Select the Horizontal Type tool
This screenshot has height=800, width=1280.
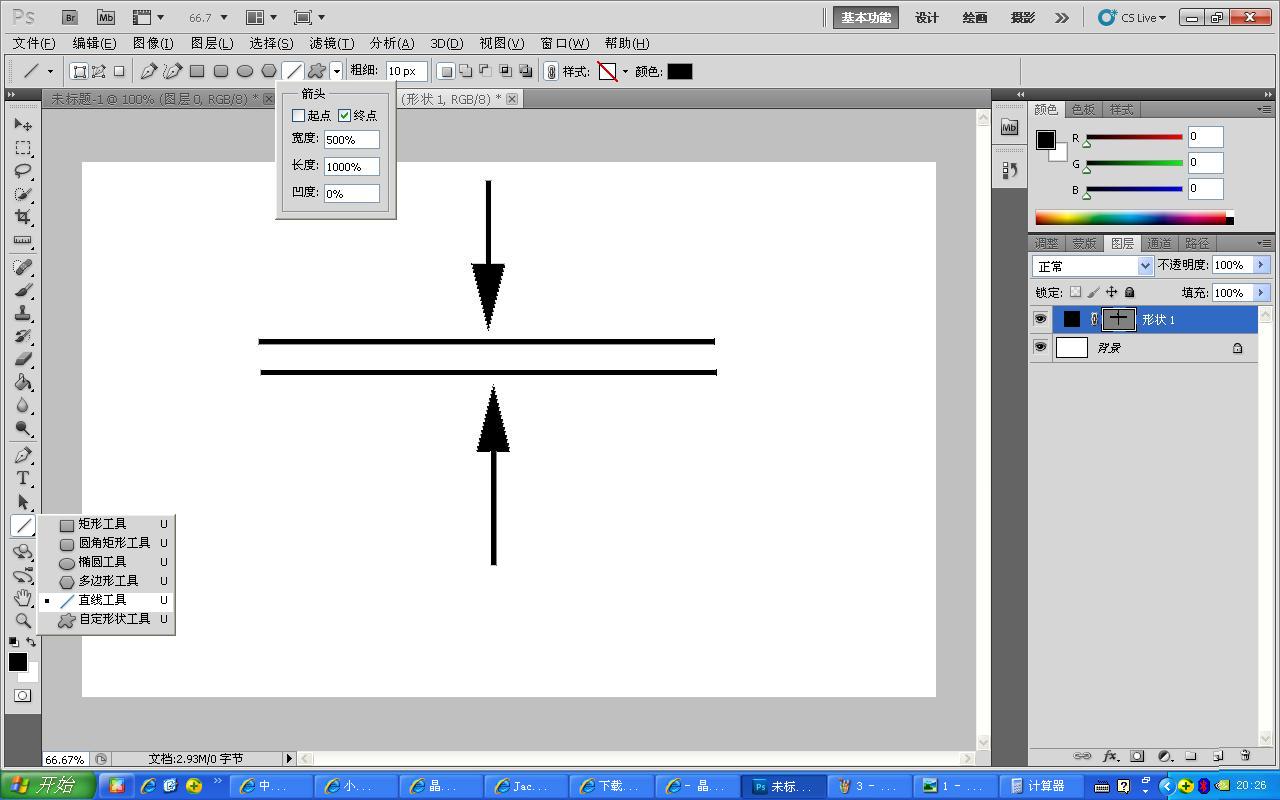click(23, 478)
